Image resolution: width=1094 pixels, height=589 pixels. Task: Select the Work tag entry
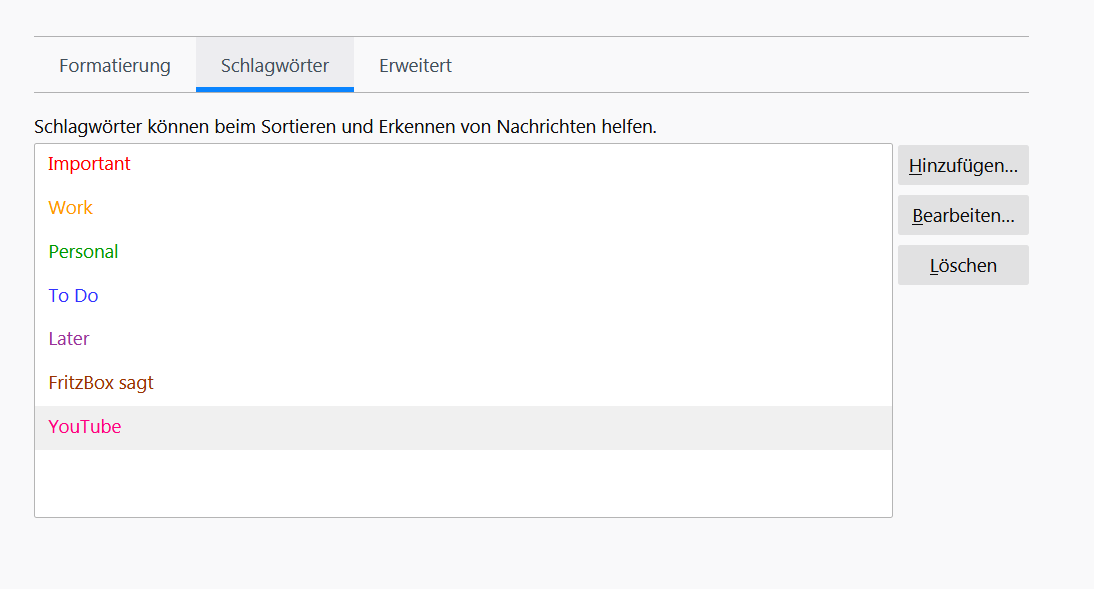pos(70,208)
